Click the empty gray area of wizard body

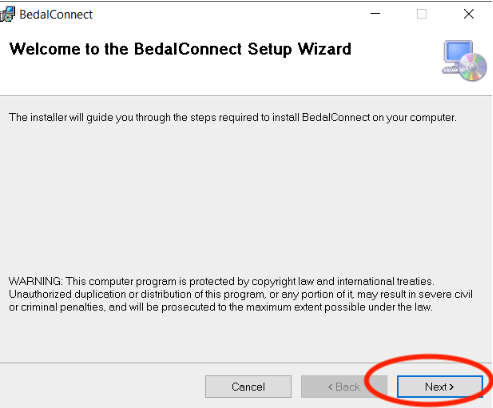[x=246, y=200]
